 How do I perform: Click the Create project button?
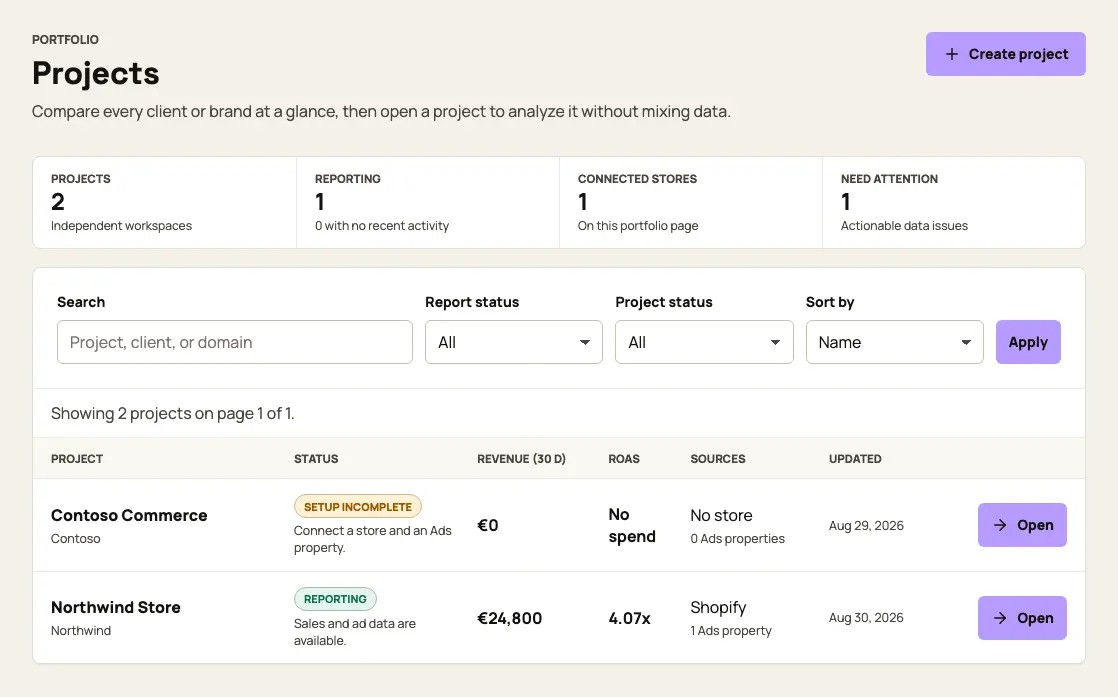1005,54
